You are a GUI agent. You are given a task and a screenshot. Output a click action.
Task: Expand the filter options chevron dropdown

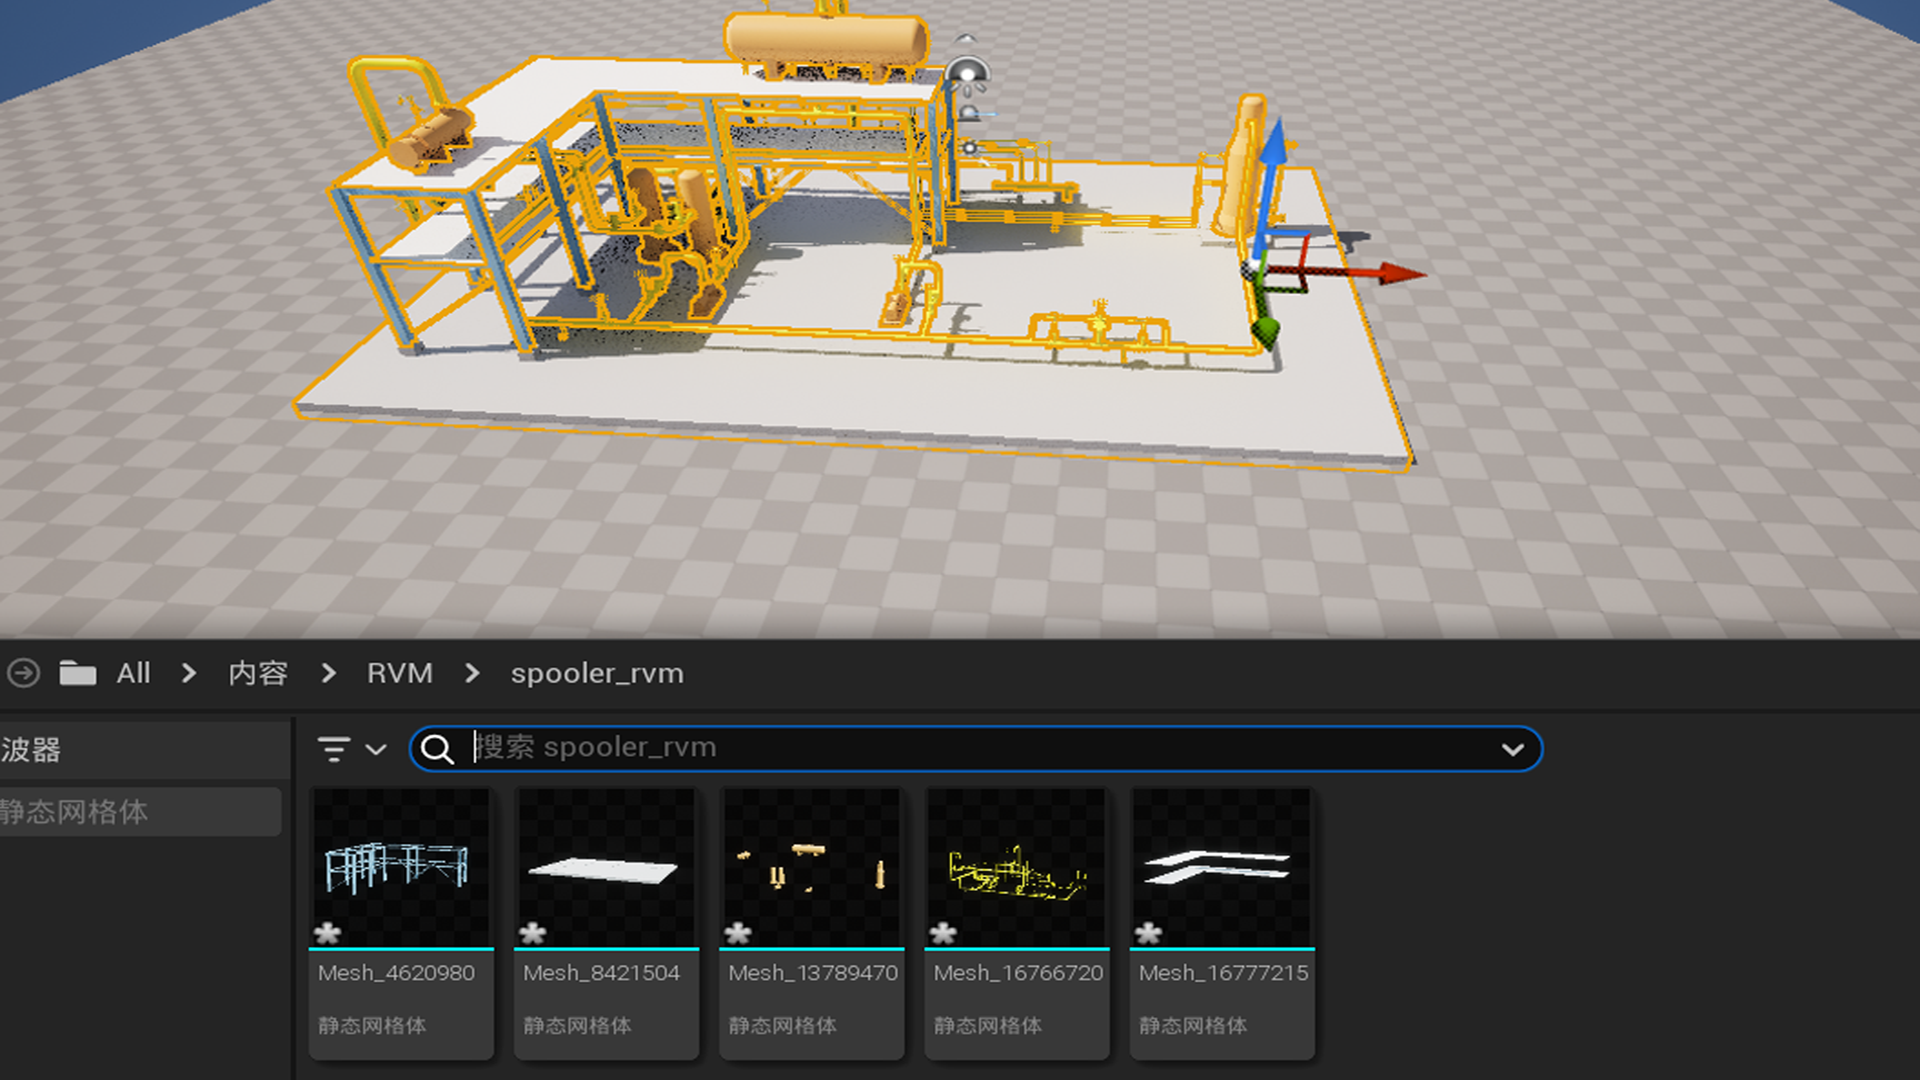click(x=376, y=749)
